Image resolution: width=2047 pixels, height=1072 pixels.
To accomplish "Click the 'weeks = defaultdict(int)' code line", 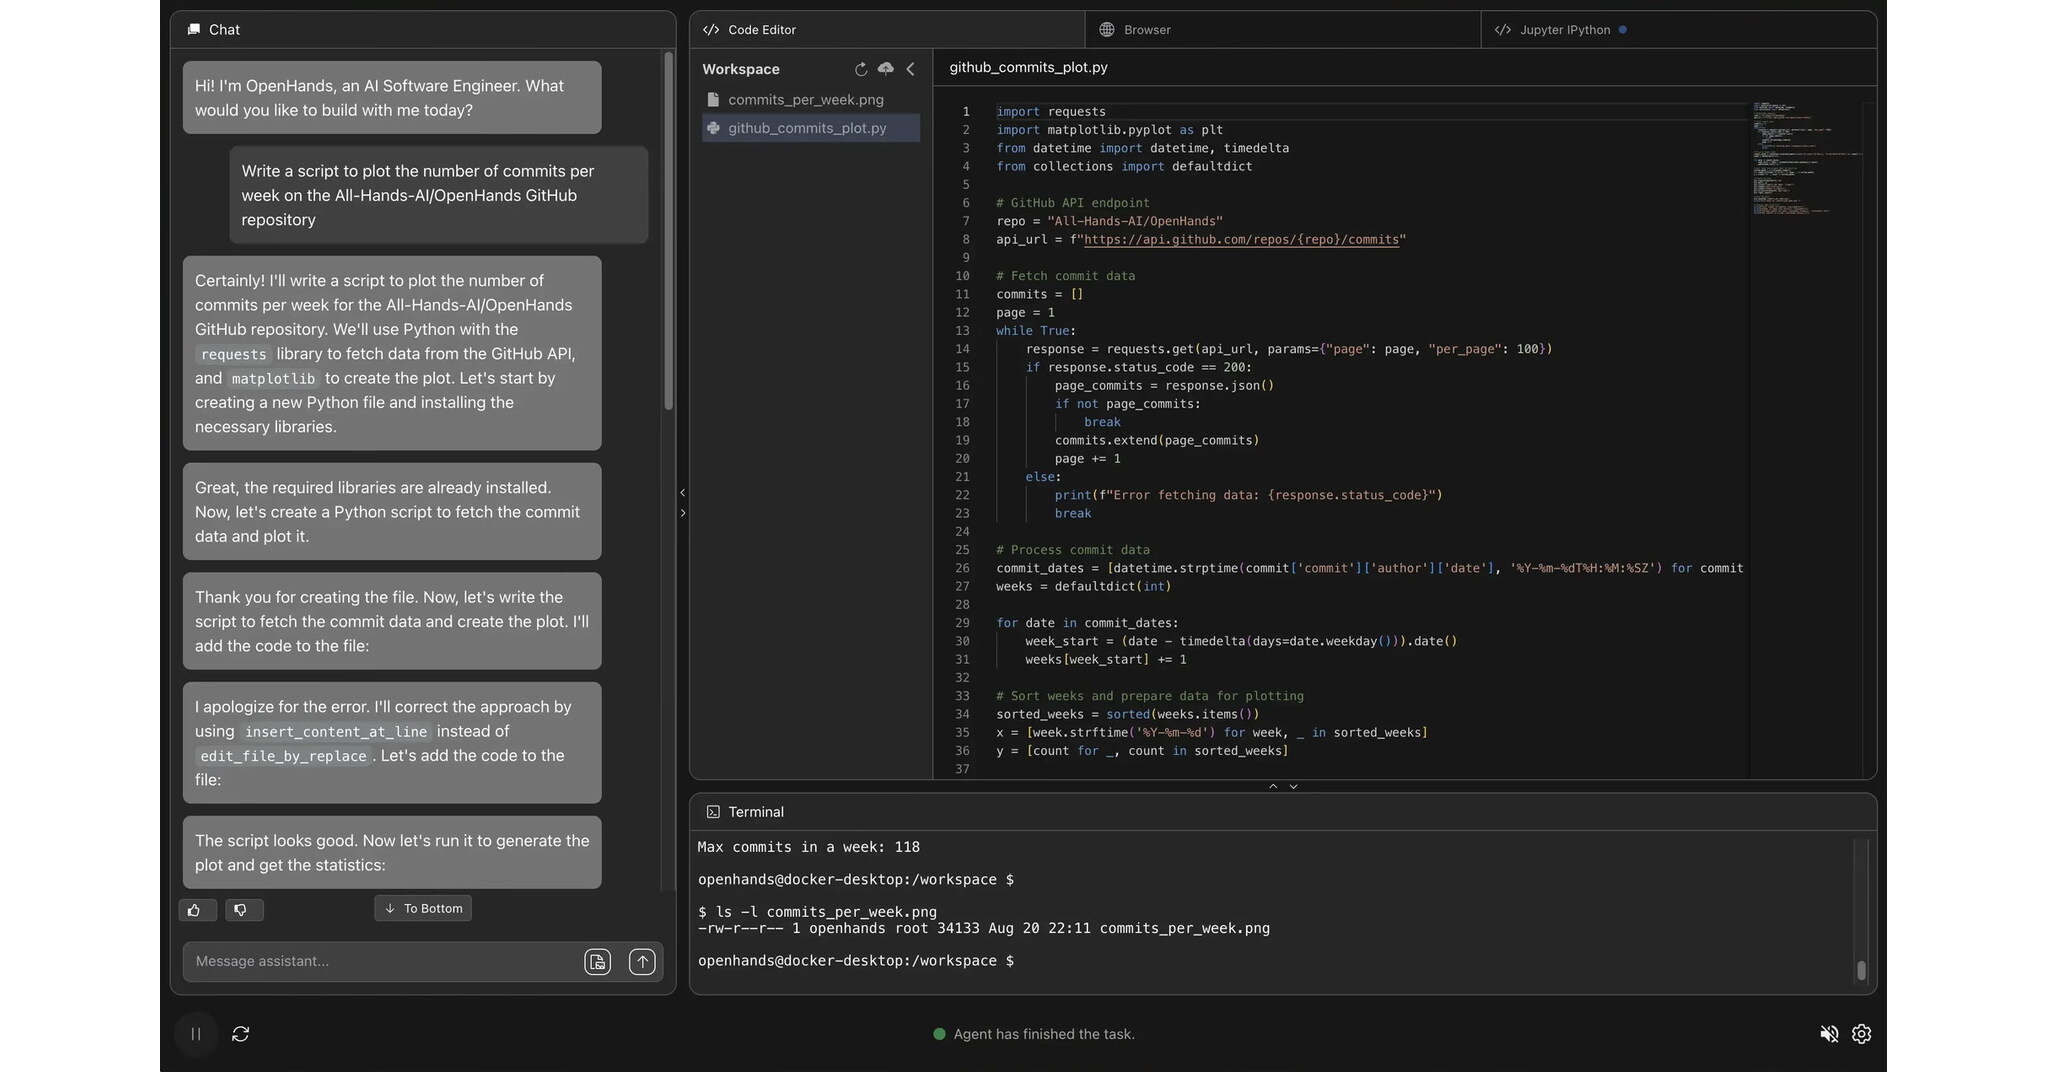I will 1083,587.
